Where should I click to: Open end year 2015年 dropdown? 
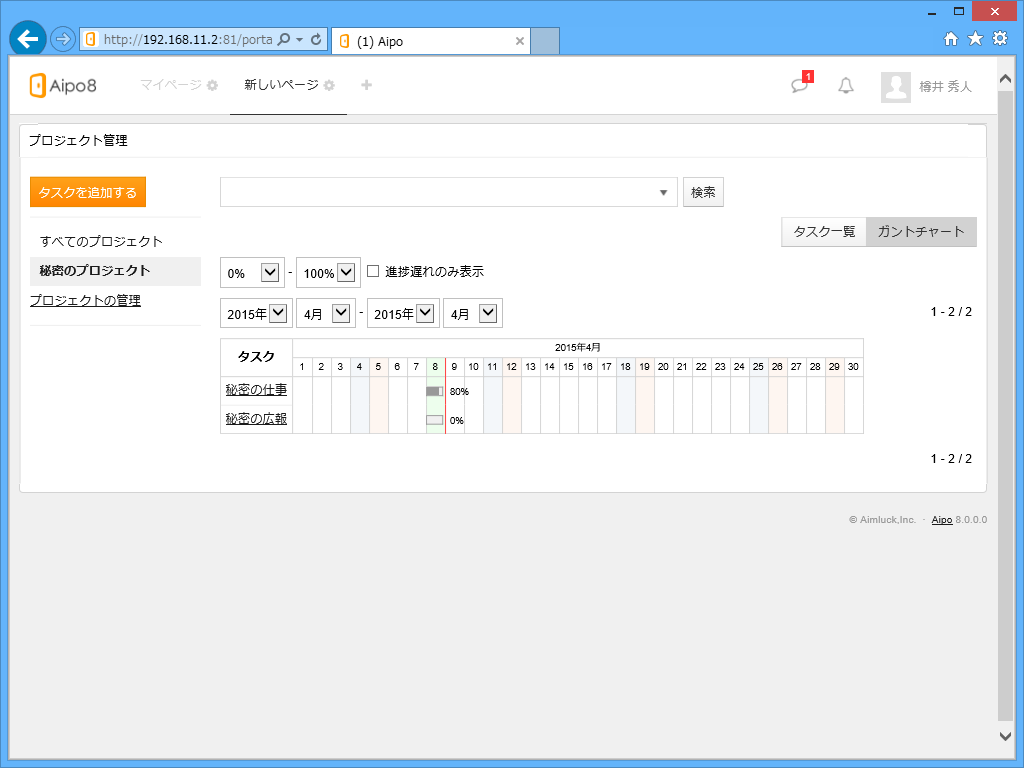(403, 313)
